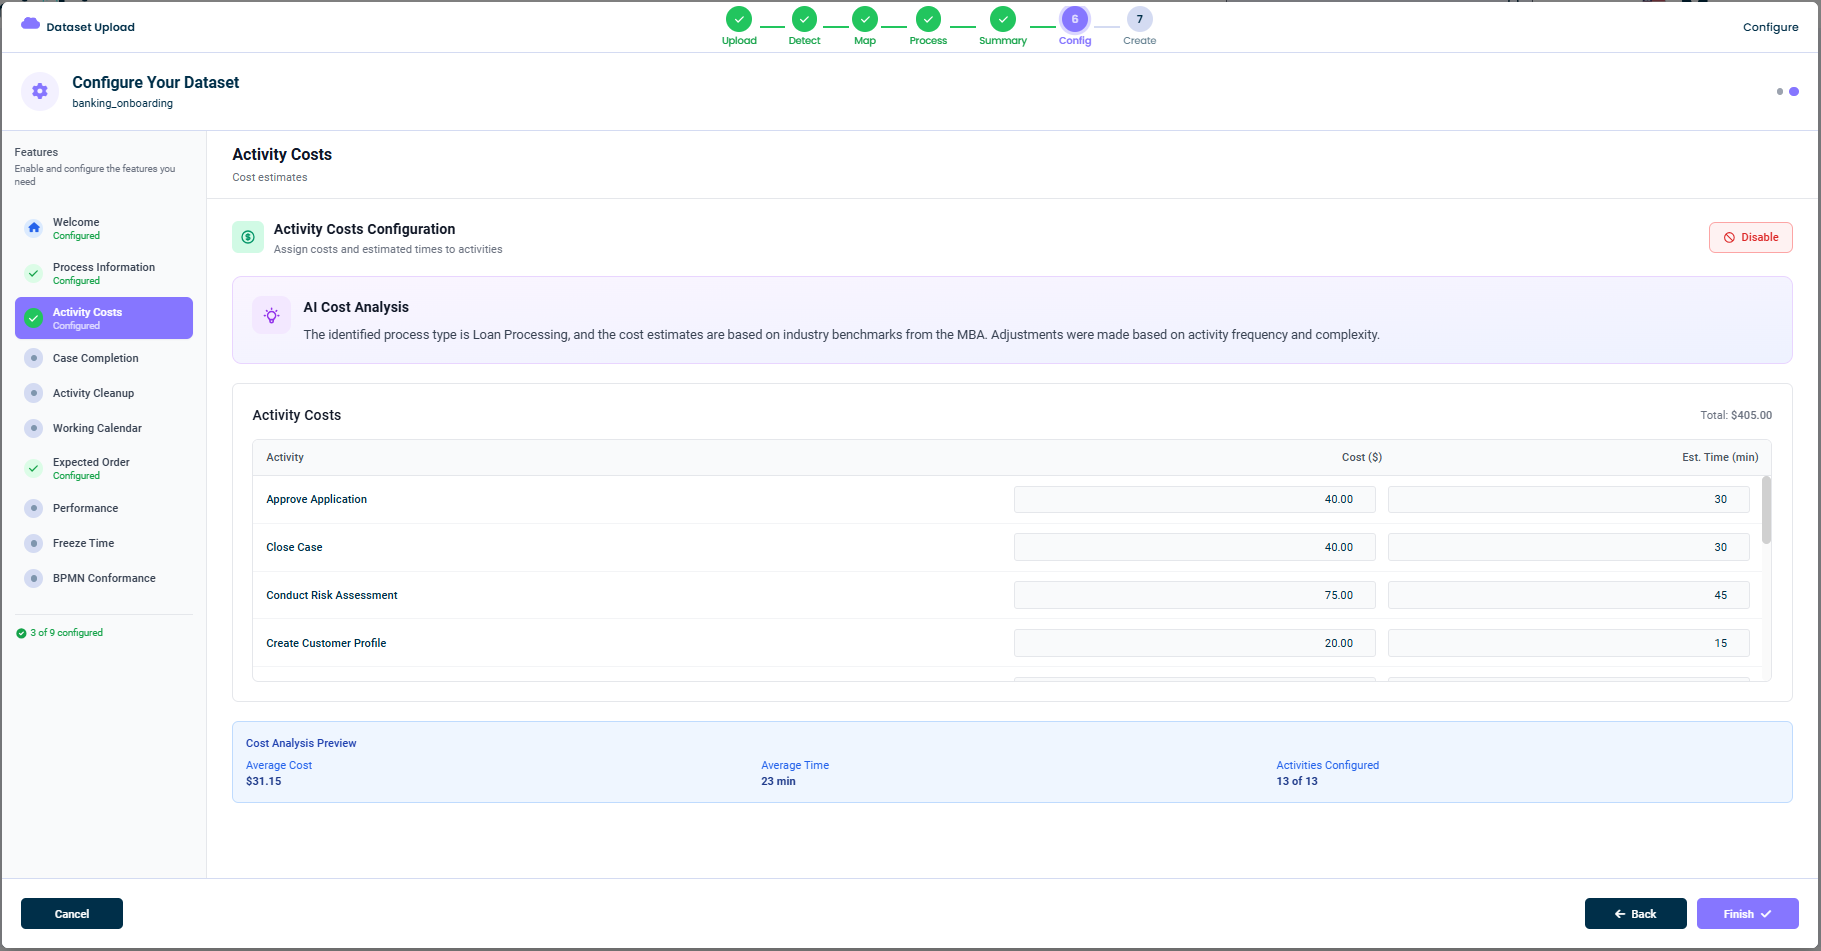Screen dimensions: 1821x951
Task: Click the Activity Costs green check icon
Action: pyautogui.click(x=34, y=318)
